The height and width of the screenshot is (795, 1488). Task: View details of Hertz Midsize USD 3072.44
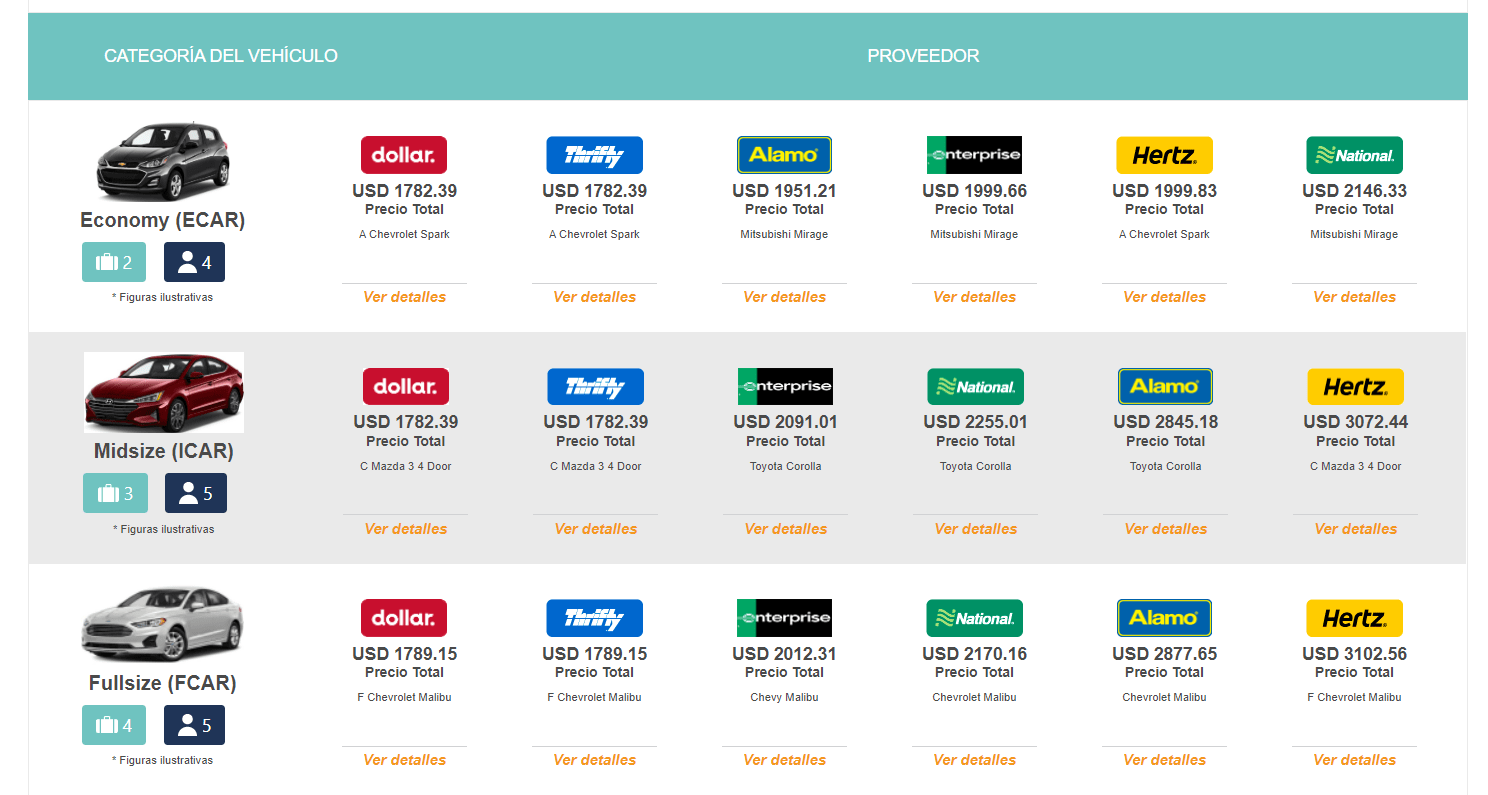click(1356, 529)
